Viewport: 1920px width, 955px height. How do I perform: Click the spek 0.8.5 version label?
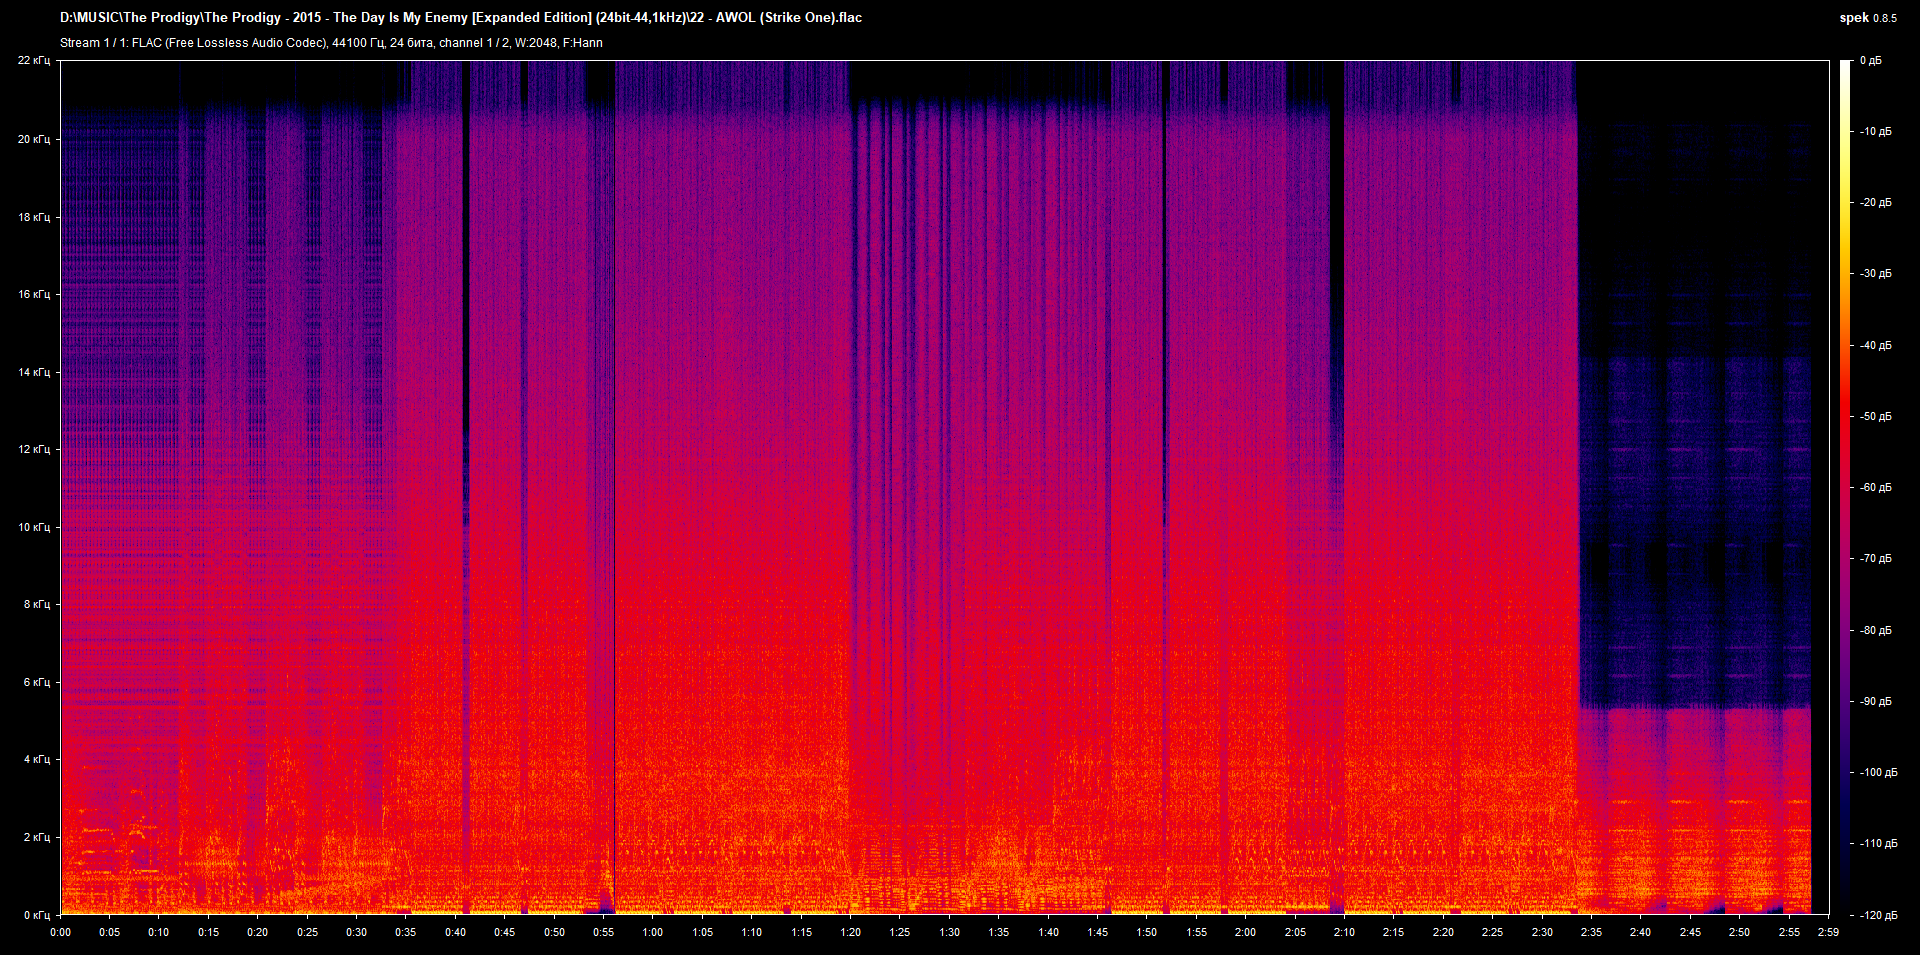1867,17
